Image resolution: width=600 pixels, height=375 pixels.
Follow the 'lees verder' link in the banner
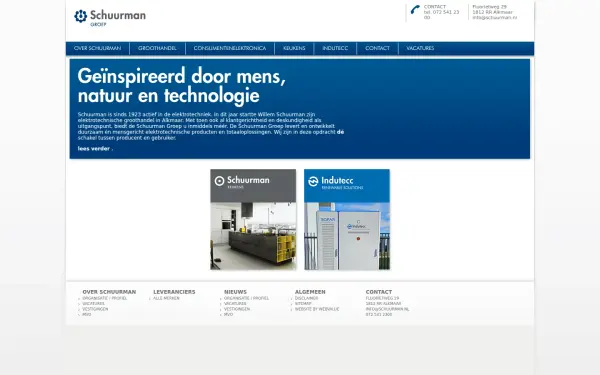coord(94,148)
